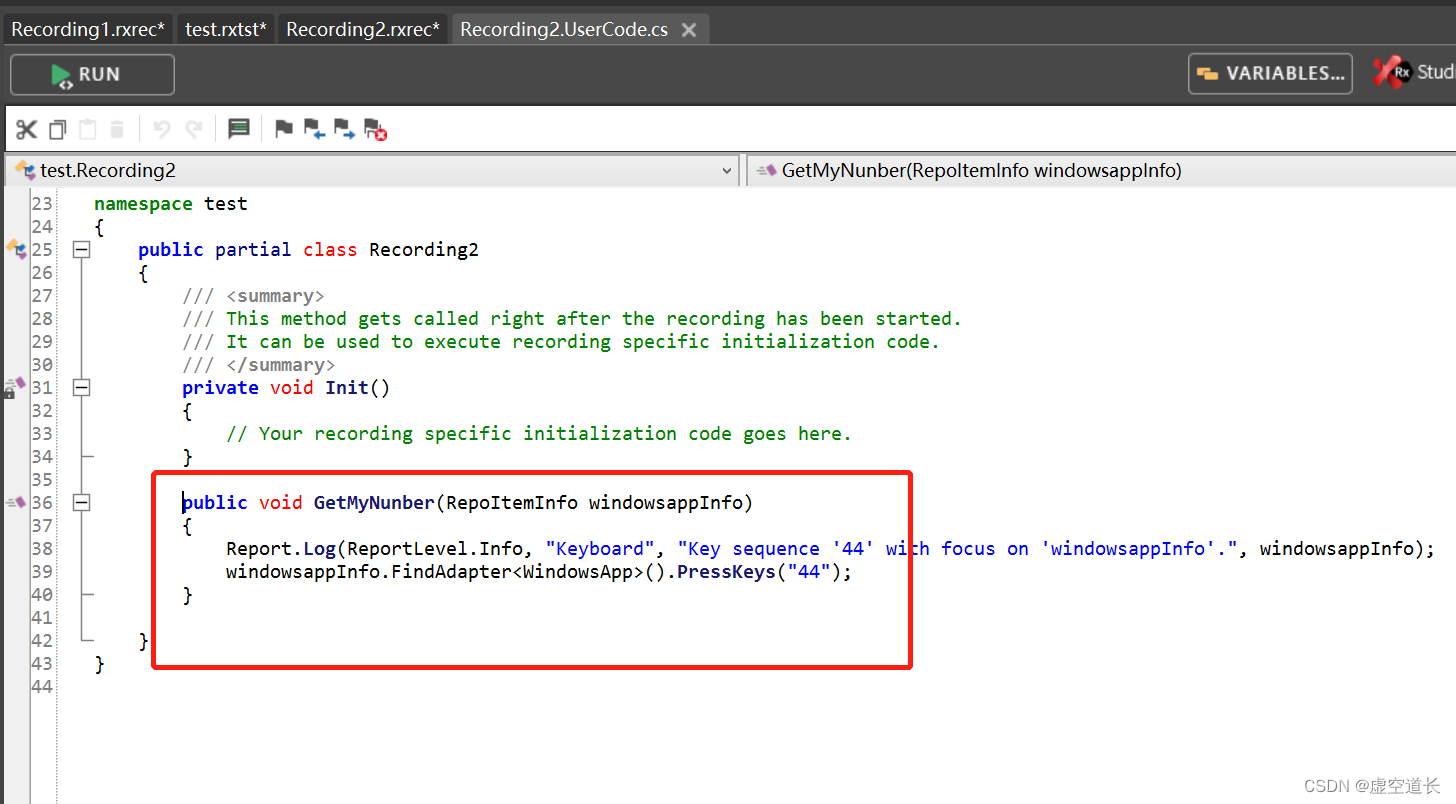Open the test.Recording2 class dropdown
Screen dimensions: 1456x804
(373, 171)
